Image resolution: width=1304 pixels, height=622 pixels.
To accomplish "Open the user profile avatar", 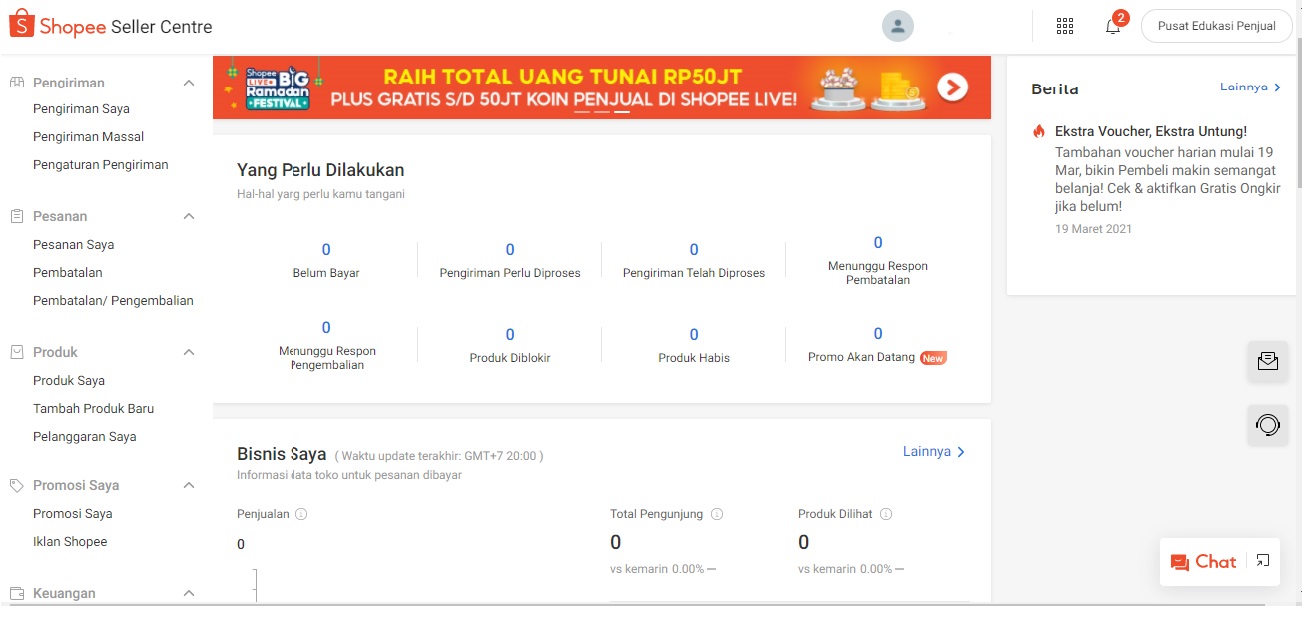I will pyautogui.click(x=898, y=26).
